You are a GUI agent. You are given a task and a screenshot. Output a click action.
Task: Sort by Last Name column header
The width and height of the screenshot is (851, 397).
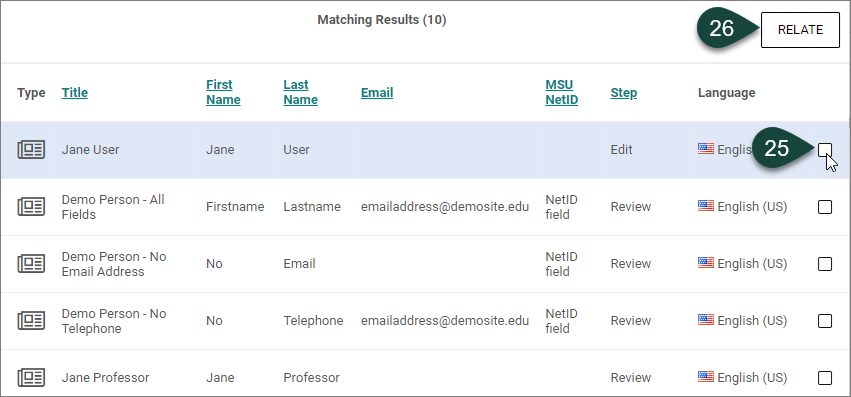pos(300,92)
